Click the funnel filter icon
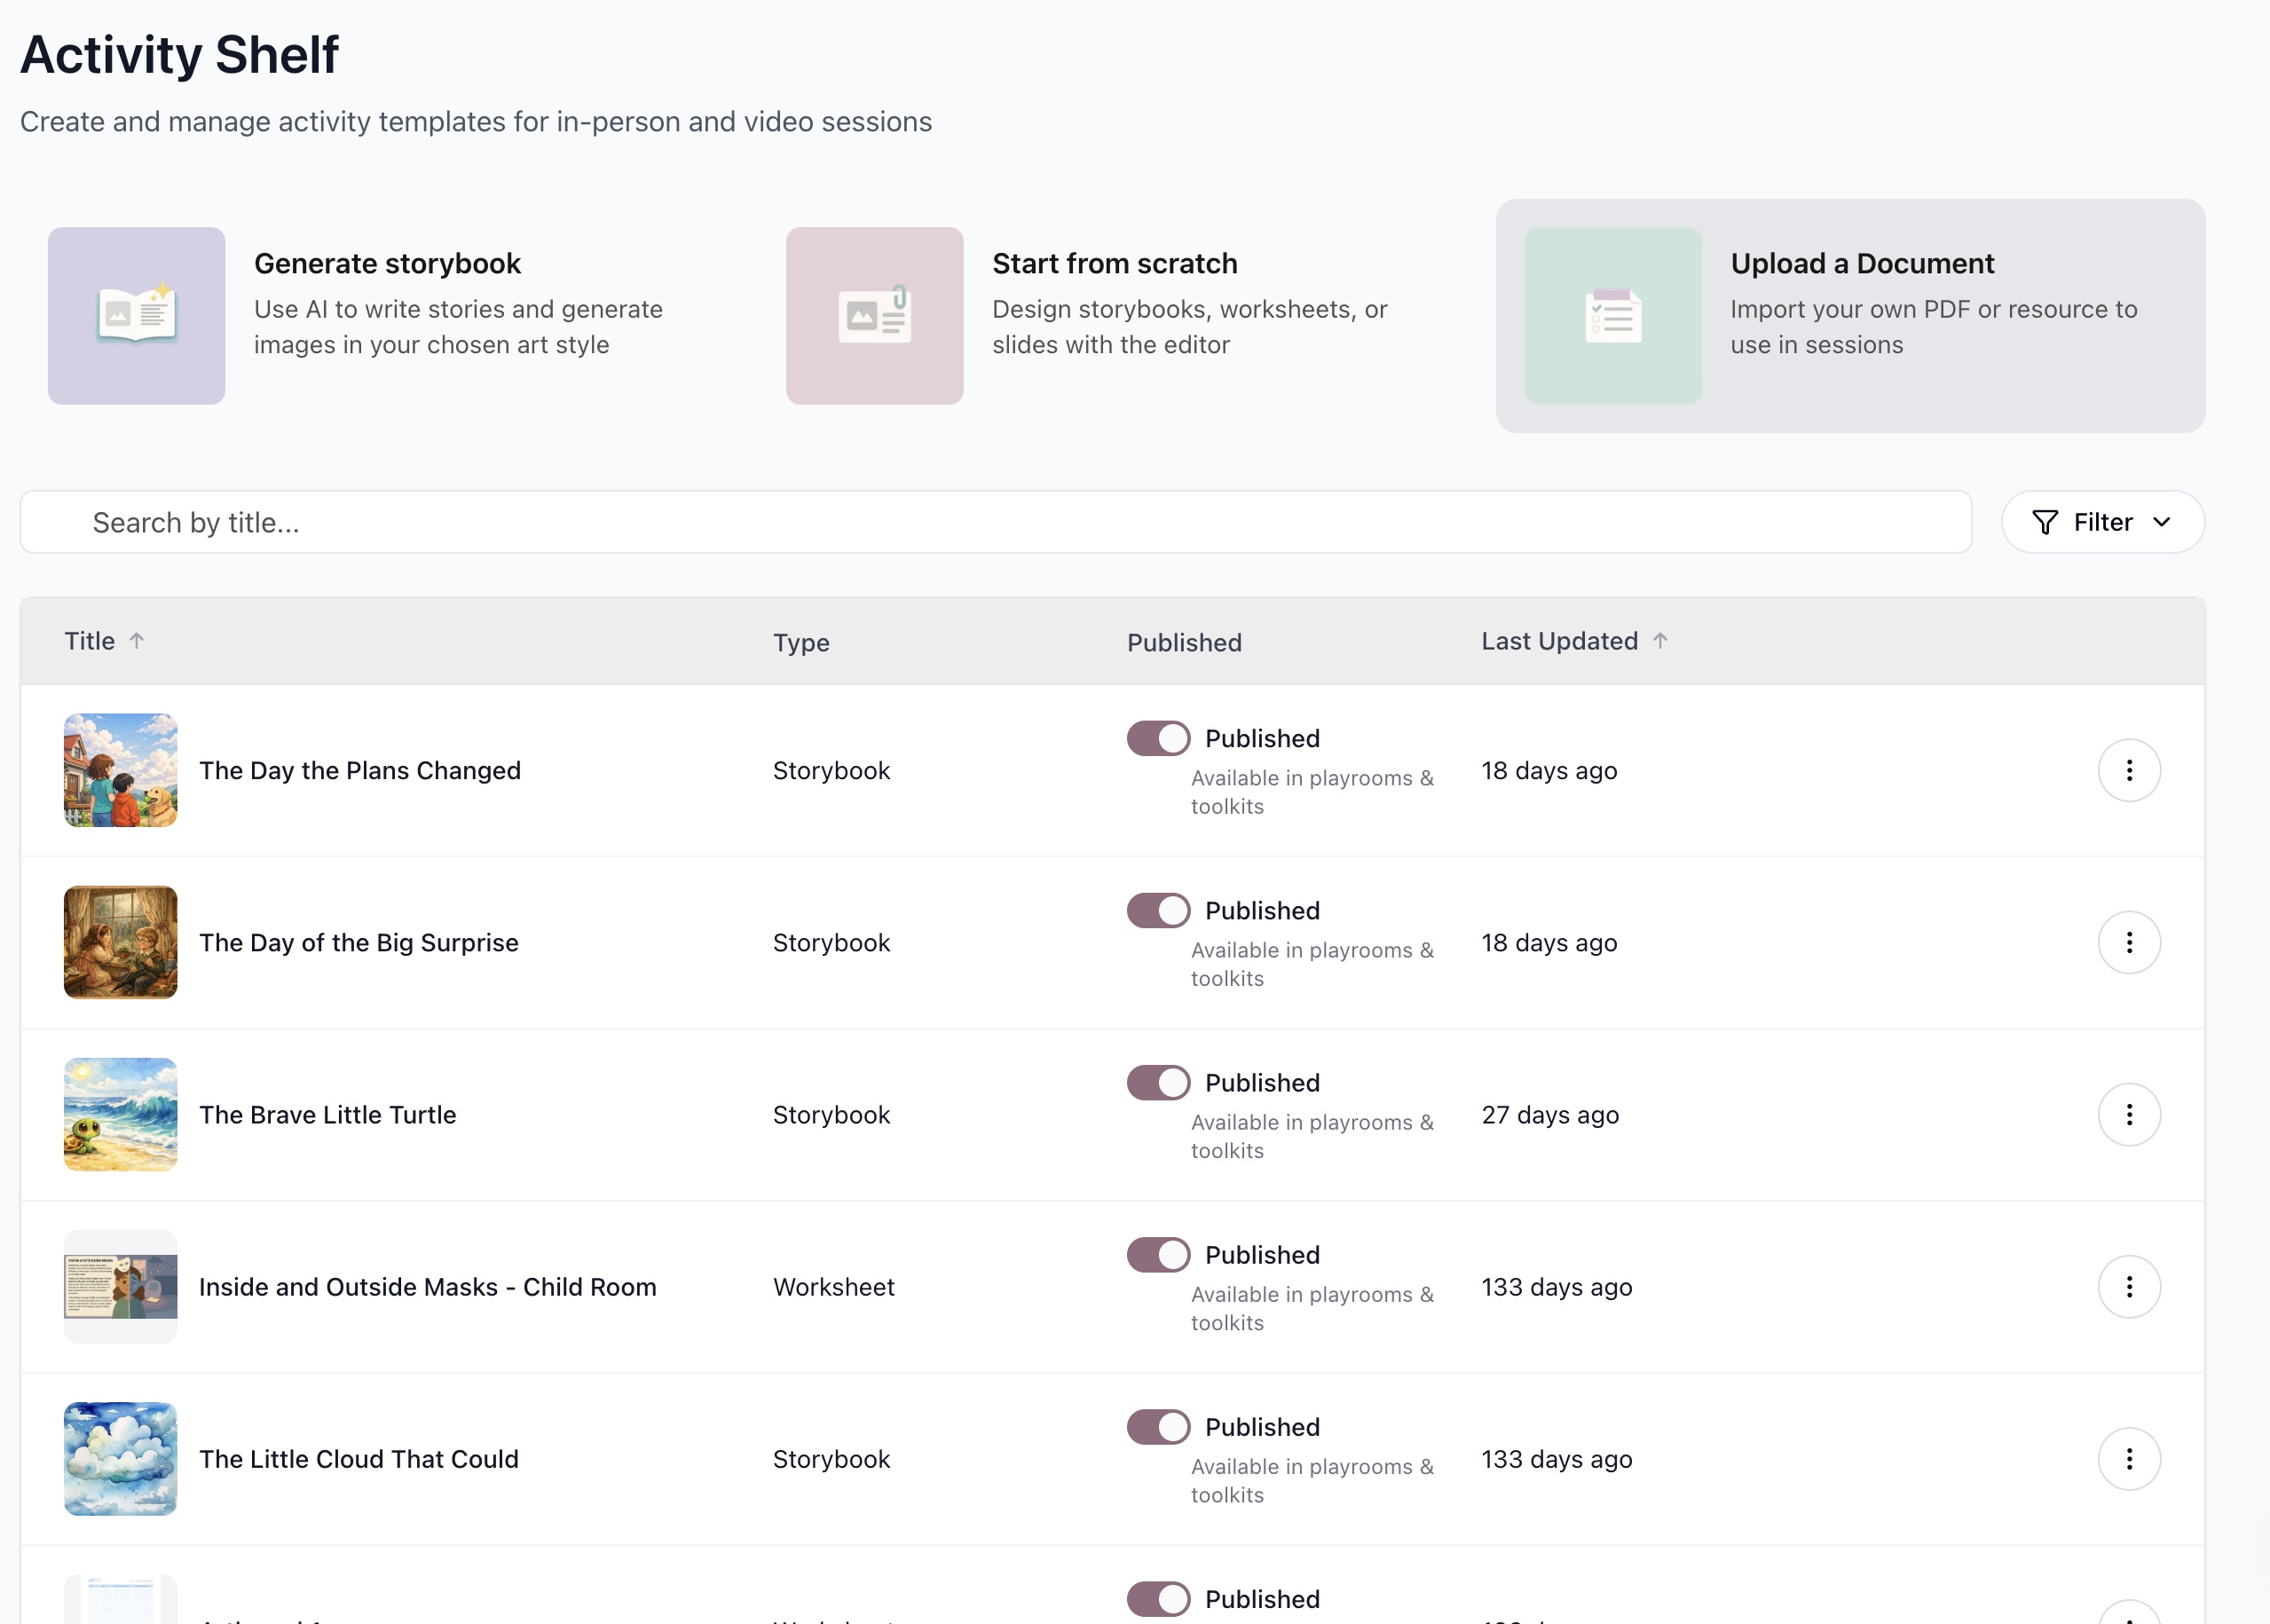Screen dimensions: 2270x1624 (x=2045, y=522)
